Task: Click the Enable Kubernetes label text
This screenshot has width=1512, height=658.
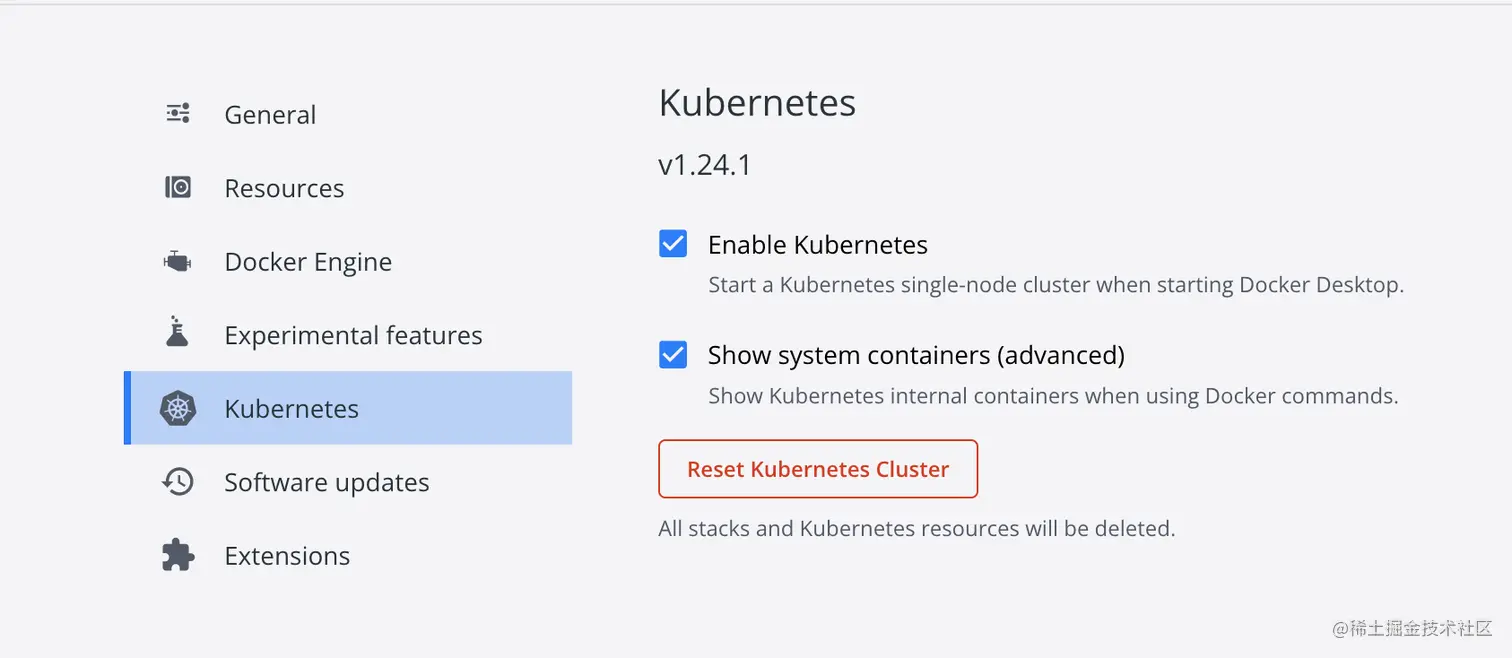Action: pyautogui.click(x=817, y=245)
